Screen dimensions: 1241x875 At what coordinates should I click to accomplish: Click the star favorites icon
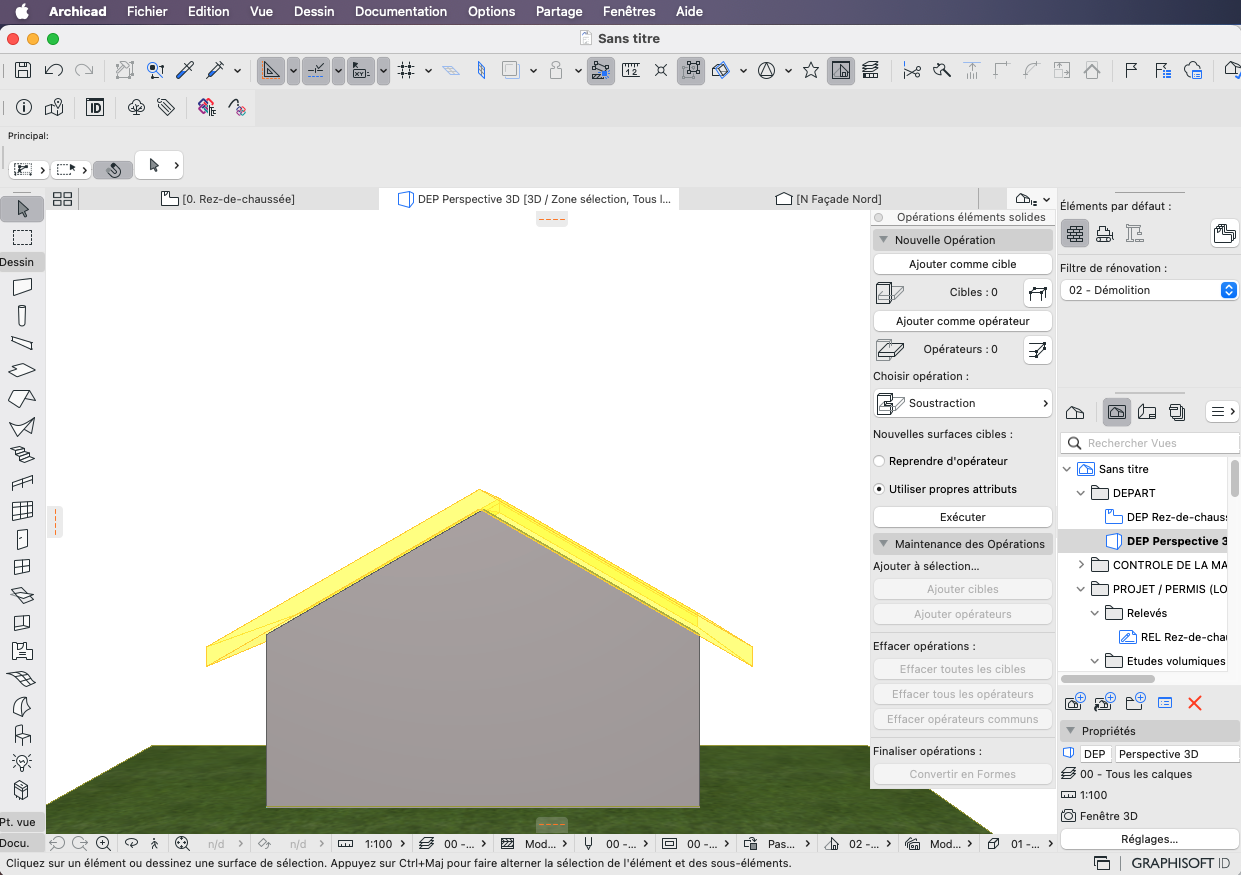point(811,70)
